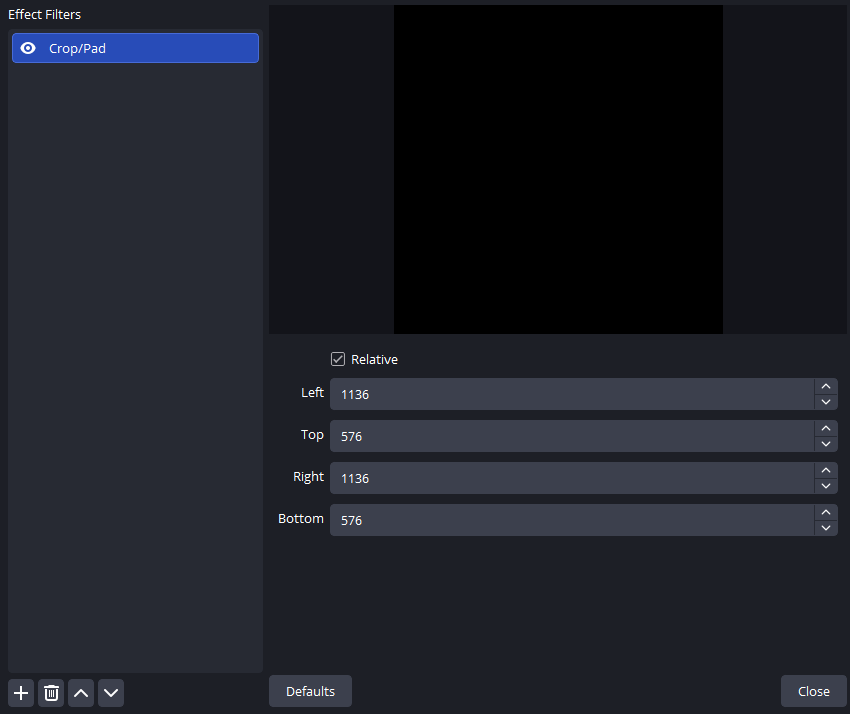Add a new effect filter
The image size is (850, 714).
click(21, 693)
